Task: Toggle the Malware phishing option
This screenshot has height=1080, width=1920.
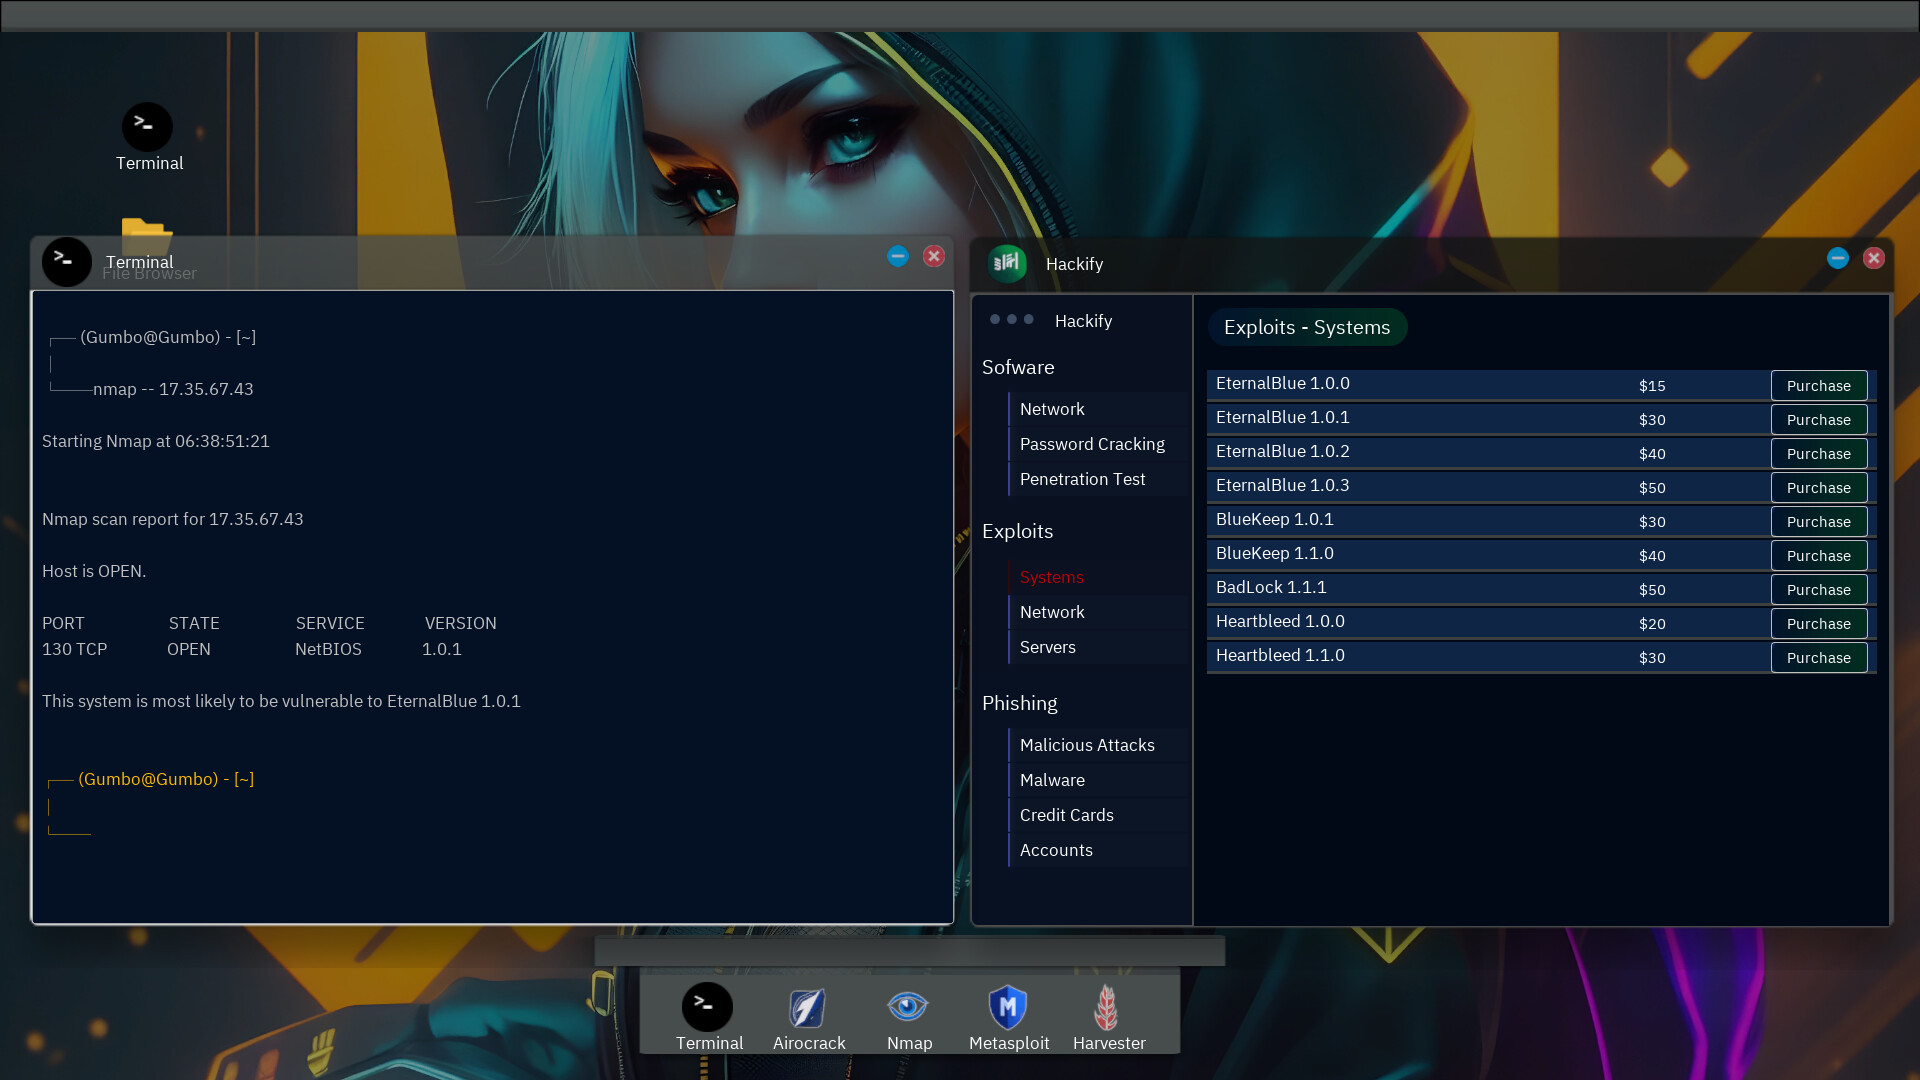Action: (1051, 779)
